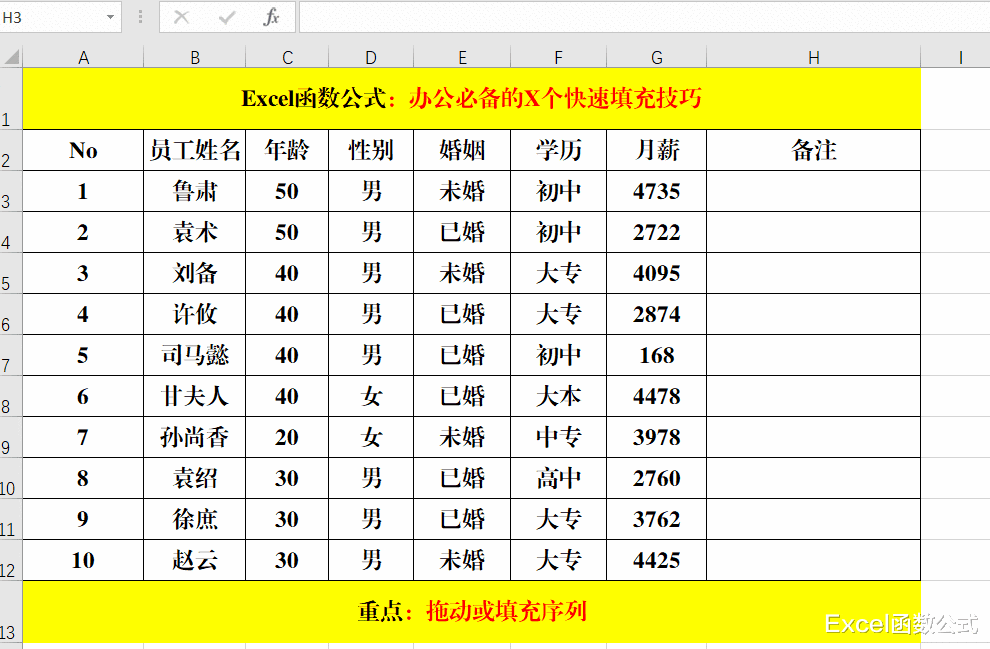The image size is (990, 649).
Task: Click the salary cell '4425'
Action: point(657,561)
